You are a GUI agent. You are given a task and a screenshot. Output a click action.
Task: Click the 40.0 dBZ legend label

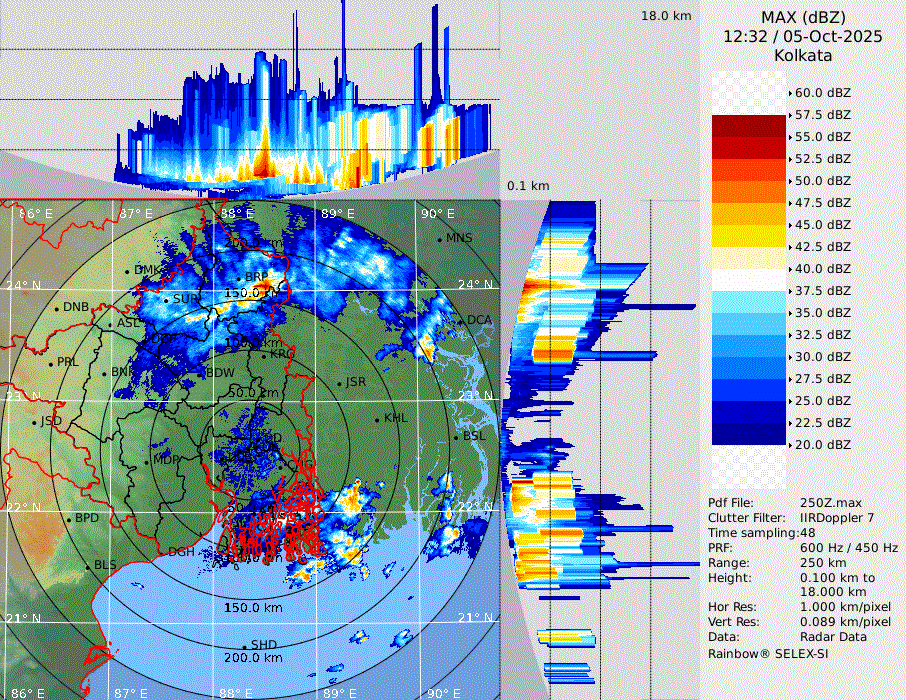pos(822,268)
